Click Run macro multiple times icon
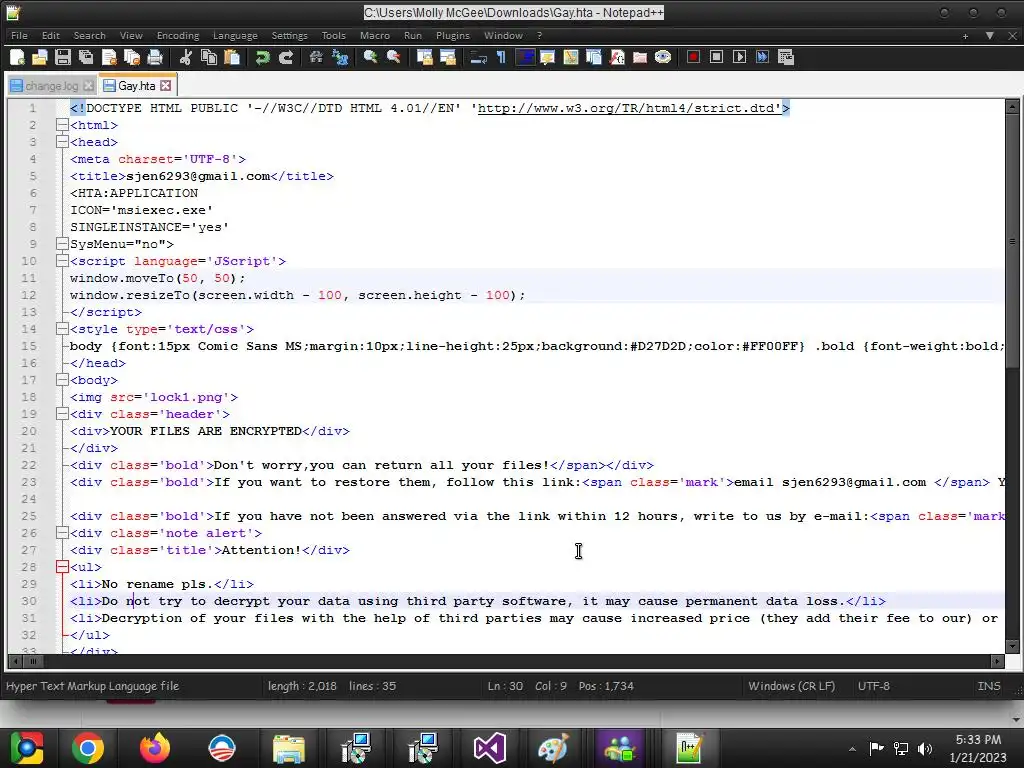Screen dimensions: 1024x768 (x=762, y=57)
